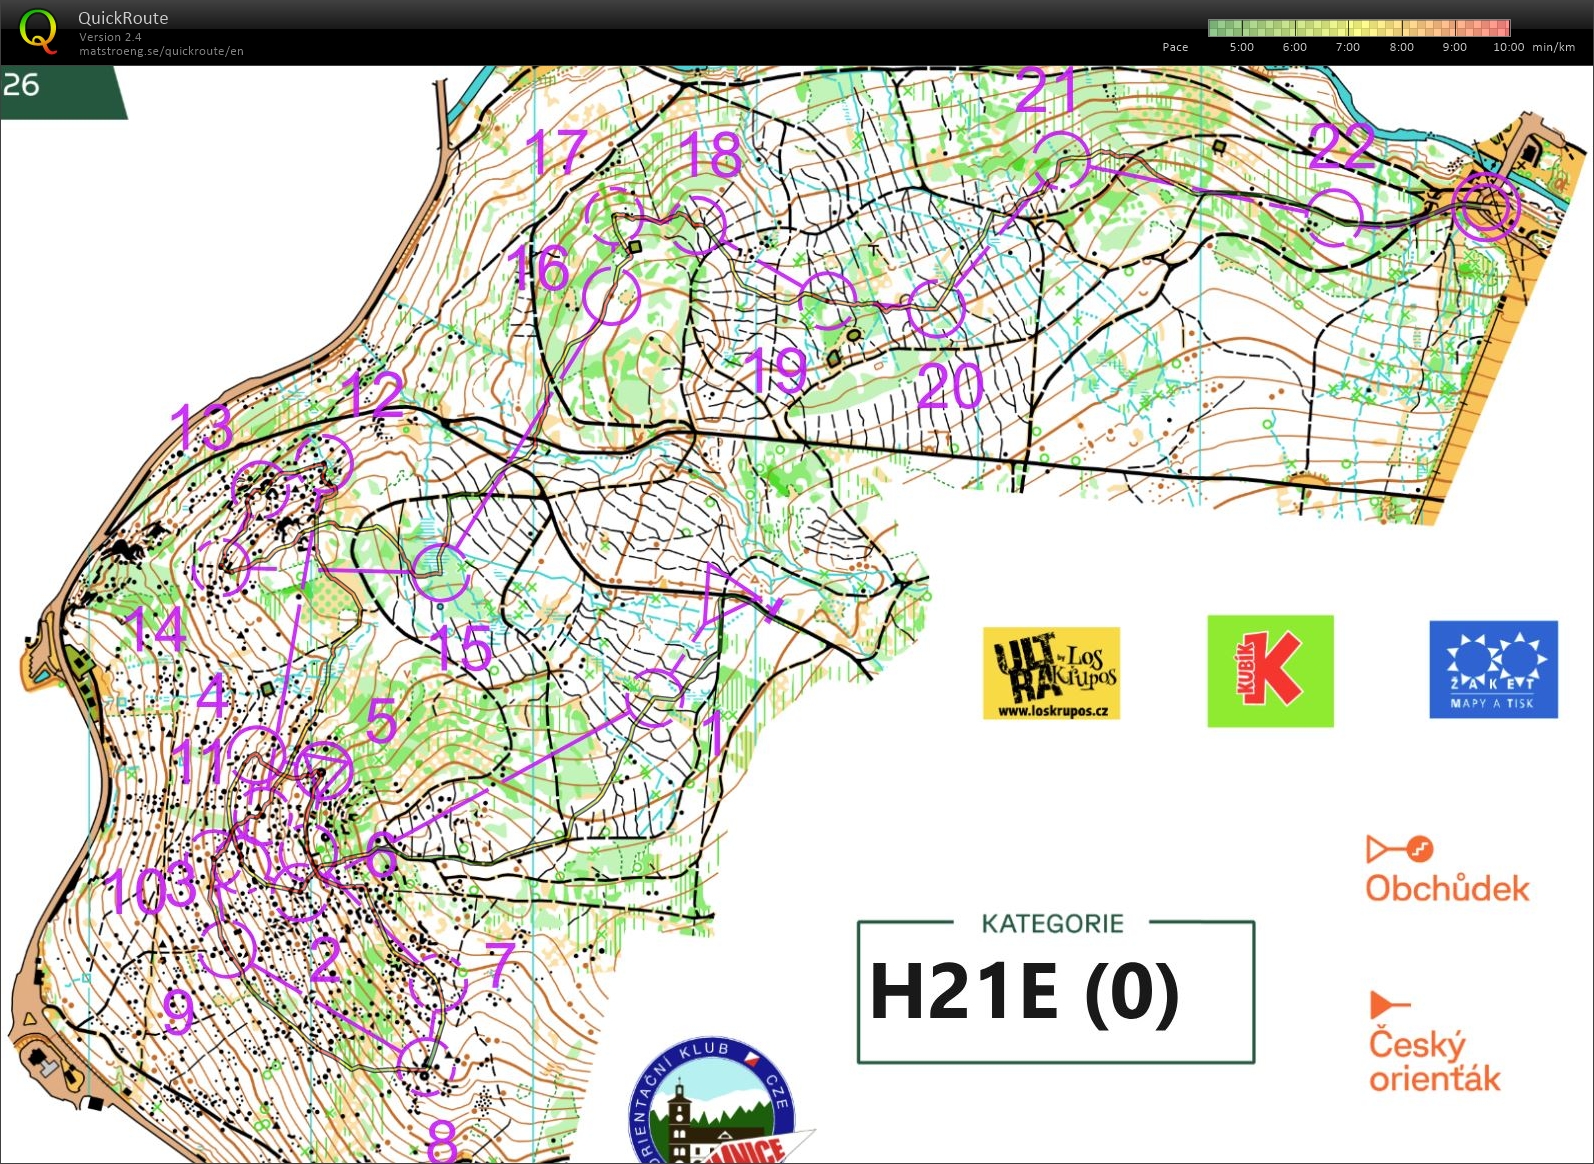This screenshot has height=1164, width=1594.
Task: Click the start triangle on map
Action: pyautogui.click(x=730, y=596)
